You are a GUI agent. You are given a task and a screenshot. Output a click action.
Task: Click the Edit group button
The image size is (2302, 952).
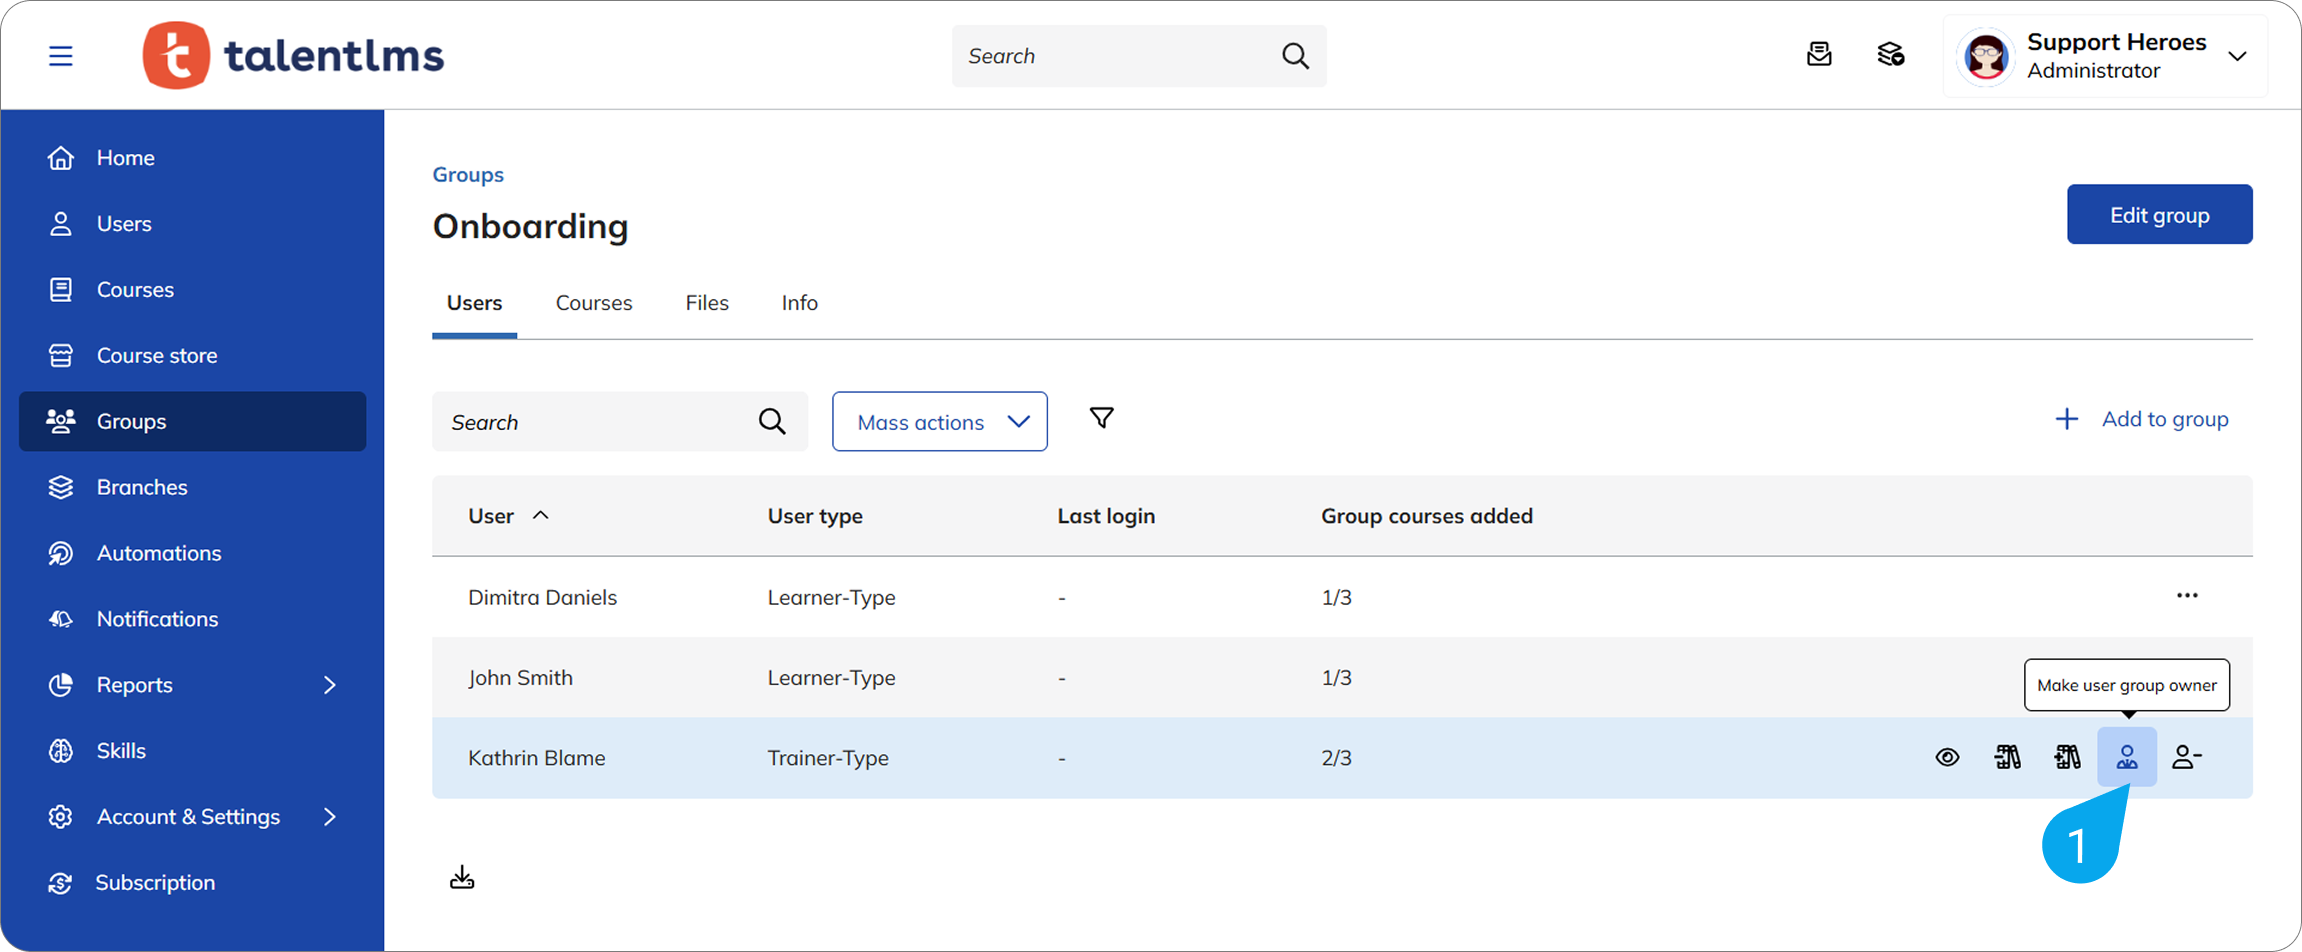coord(2159,215)
